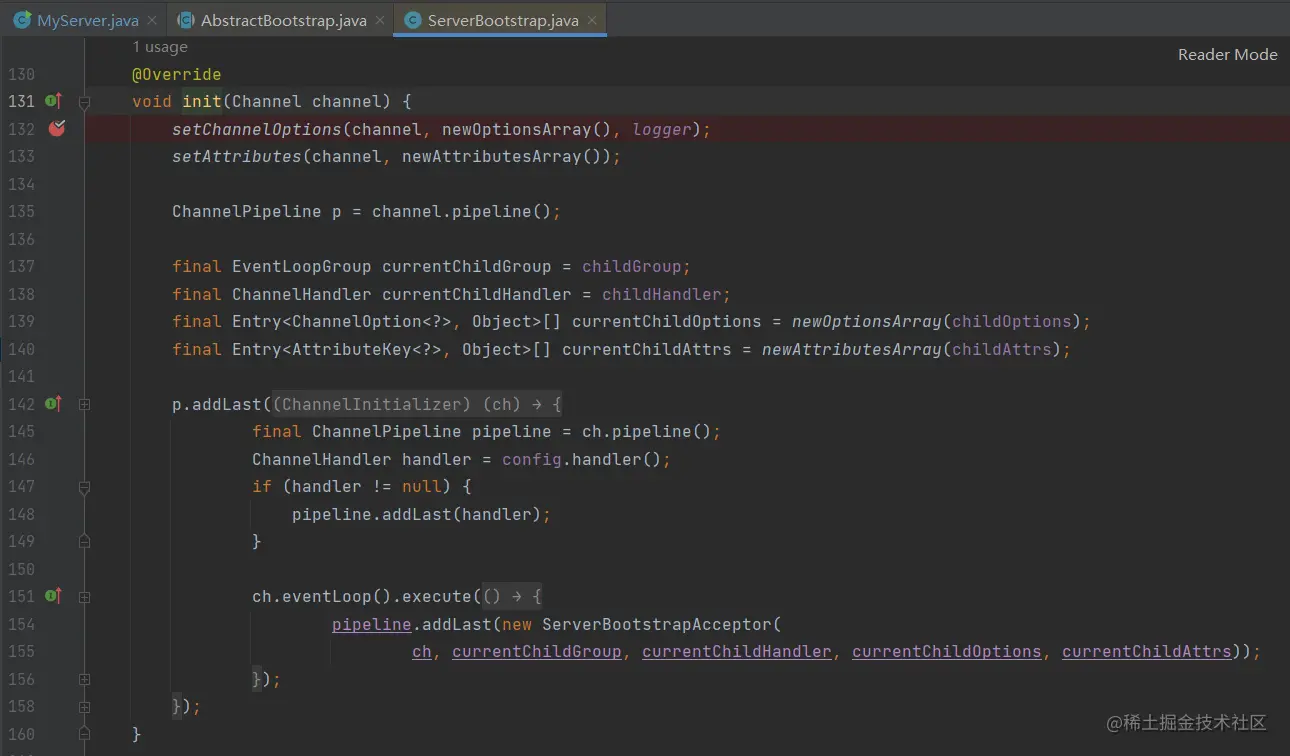Click ch.pipeline() call on line 145
The width and height of the screenshot is (1290, 756).
(x=647, y=431)
